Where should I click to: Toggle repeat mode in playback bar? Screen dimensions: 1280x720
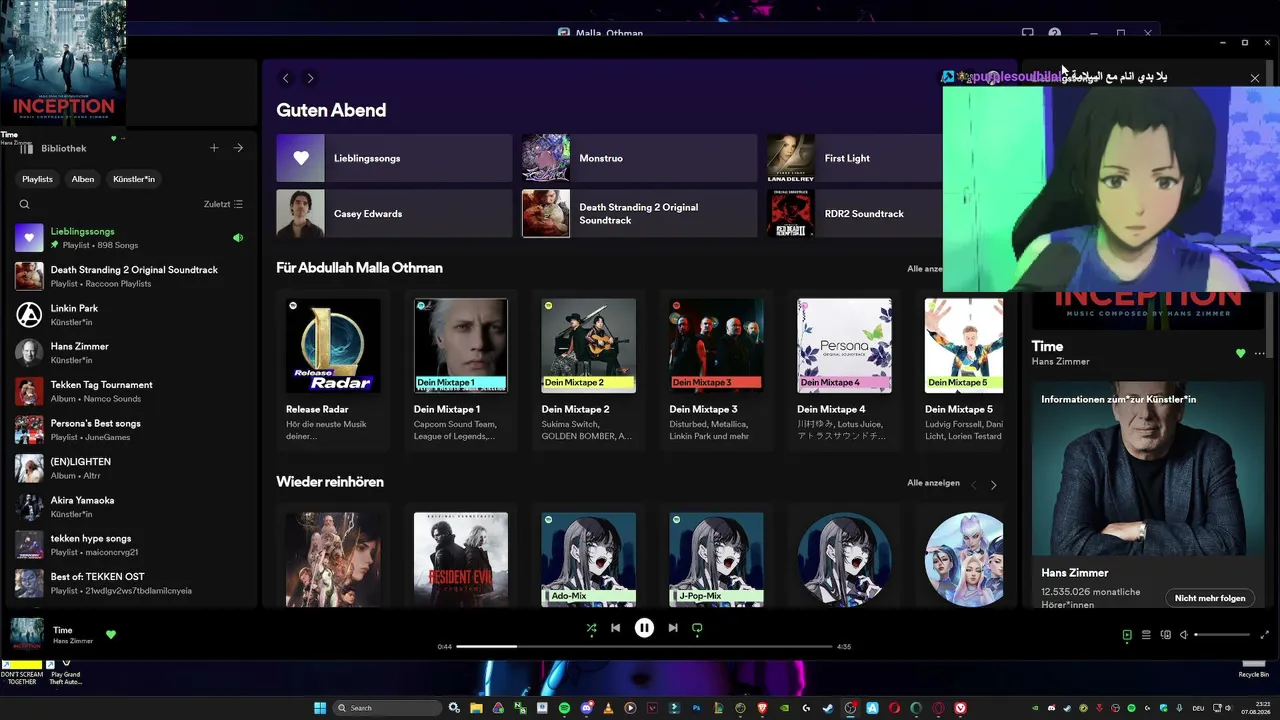click(x=697, y=628)
